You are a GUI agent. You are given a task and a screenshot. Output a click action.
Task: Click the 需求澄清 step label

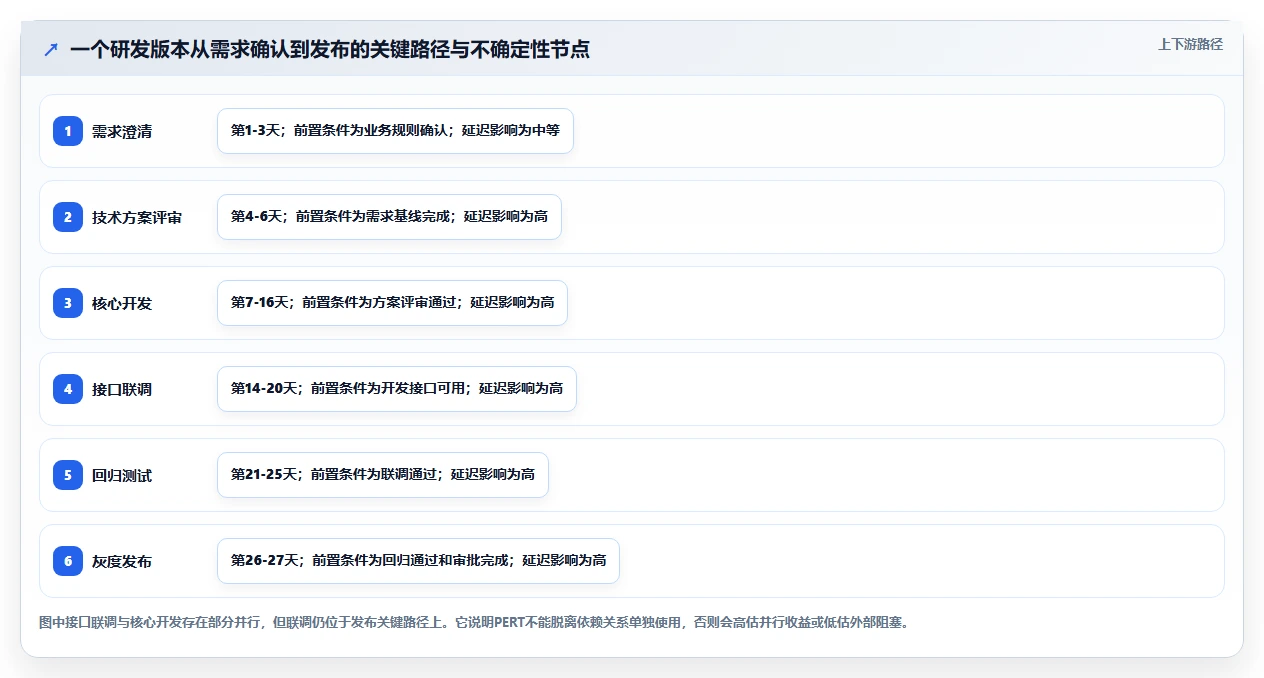[x=122, y=131]
